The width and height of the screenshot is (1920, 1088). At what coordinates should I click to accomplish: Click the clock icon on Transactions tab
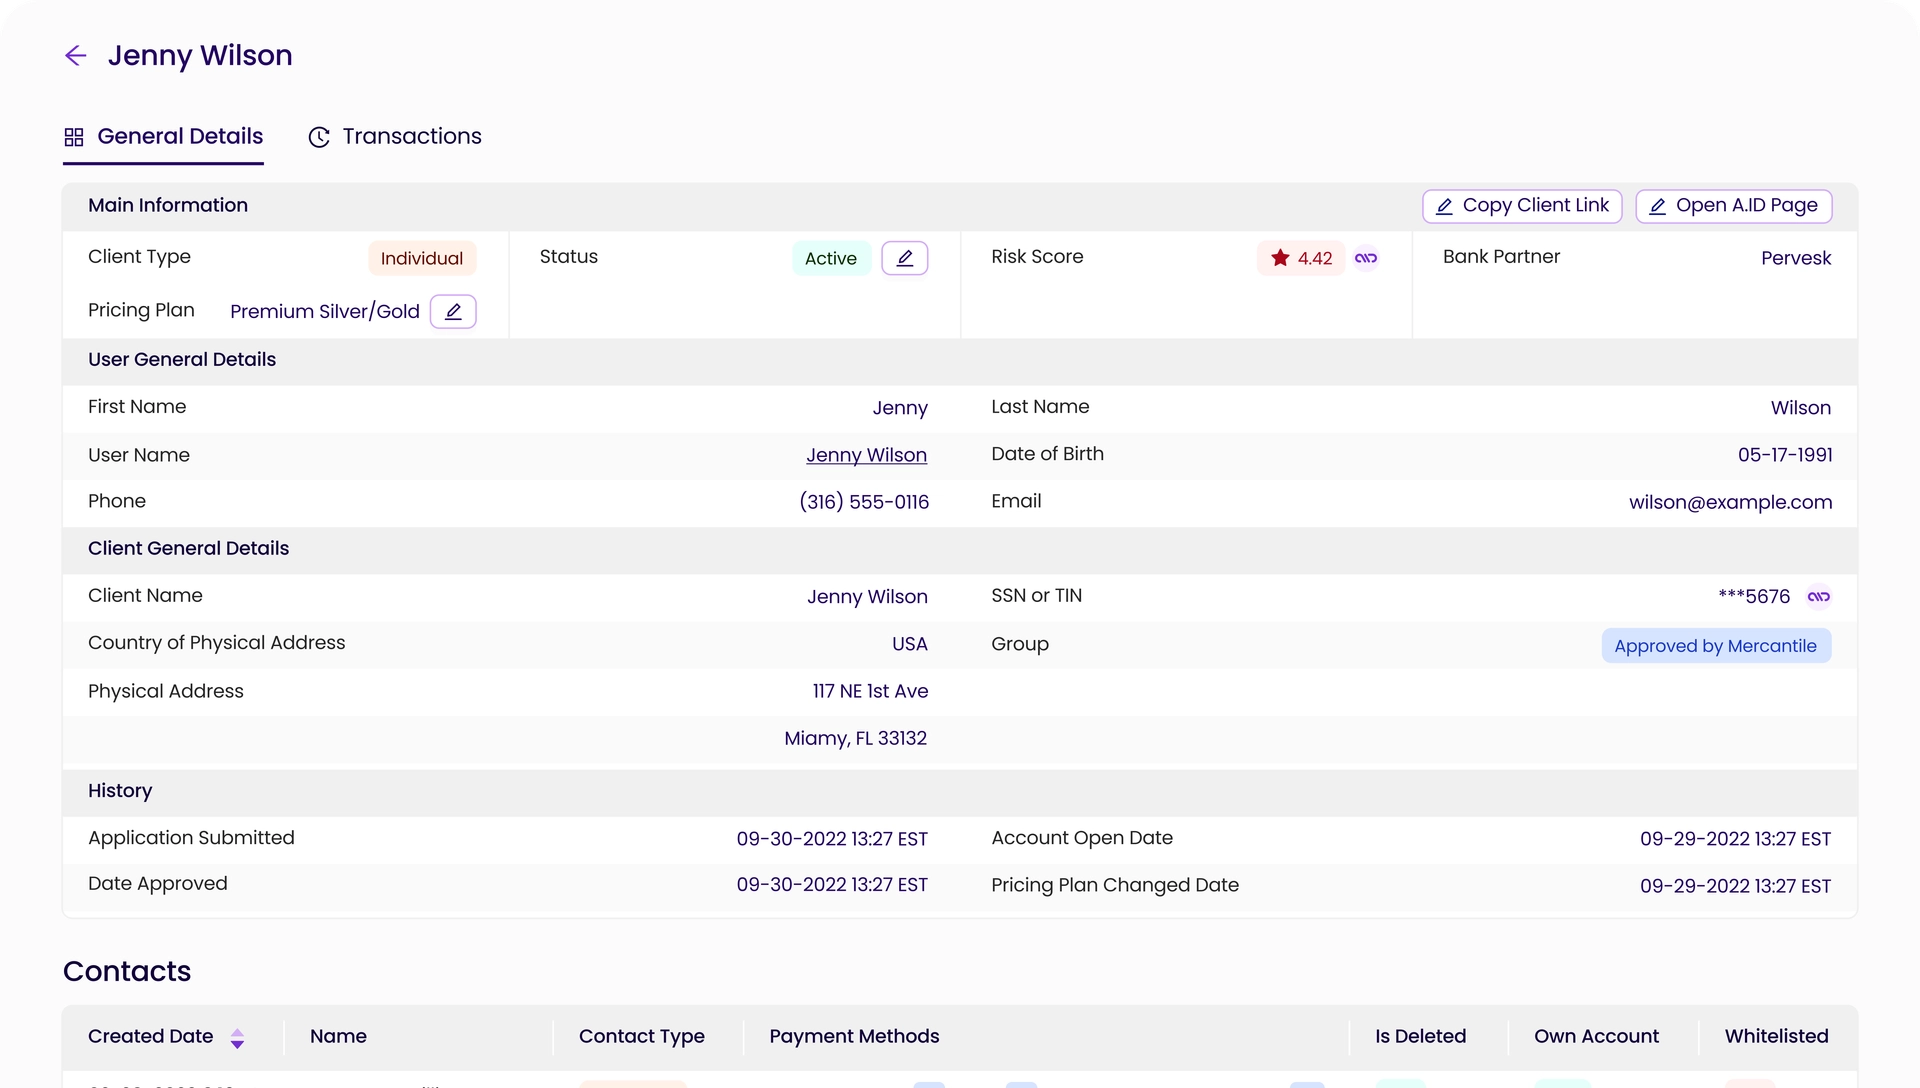tap(319, 137)
